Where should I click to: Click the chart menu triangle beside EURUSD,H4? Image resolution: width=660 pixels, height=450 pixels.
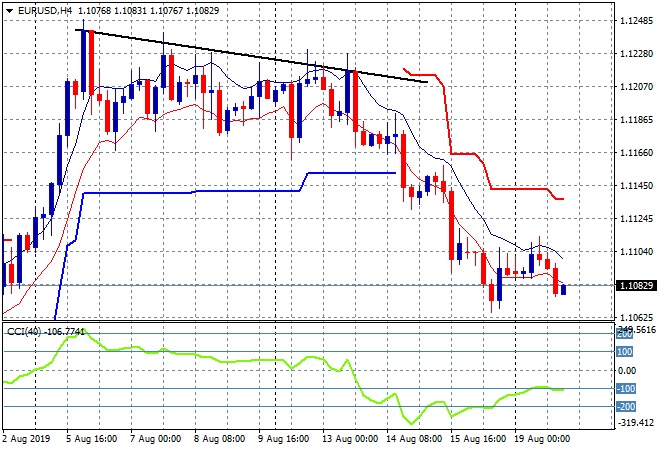point(9,11)
